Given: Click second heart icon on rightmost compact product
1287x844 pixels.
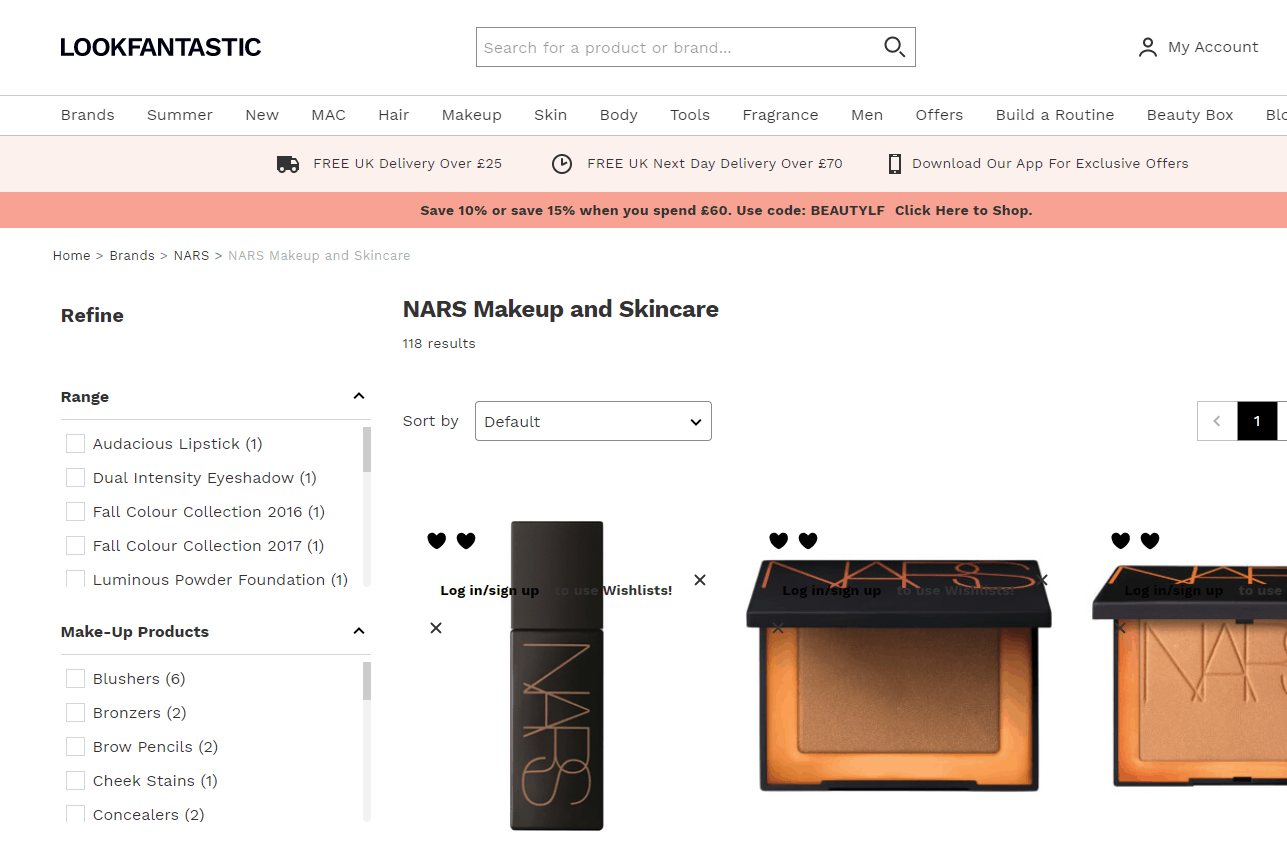Looking at the screenshot, I should click(1150, 541).
